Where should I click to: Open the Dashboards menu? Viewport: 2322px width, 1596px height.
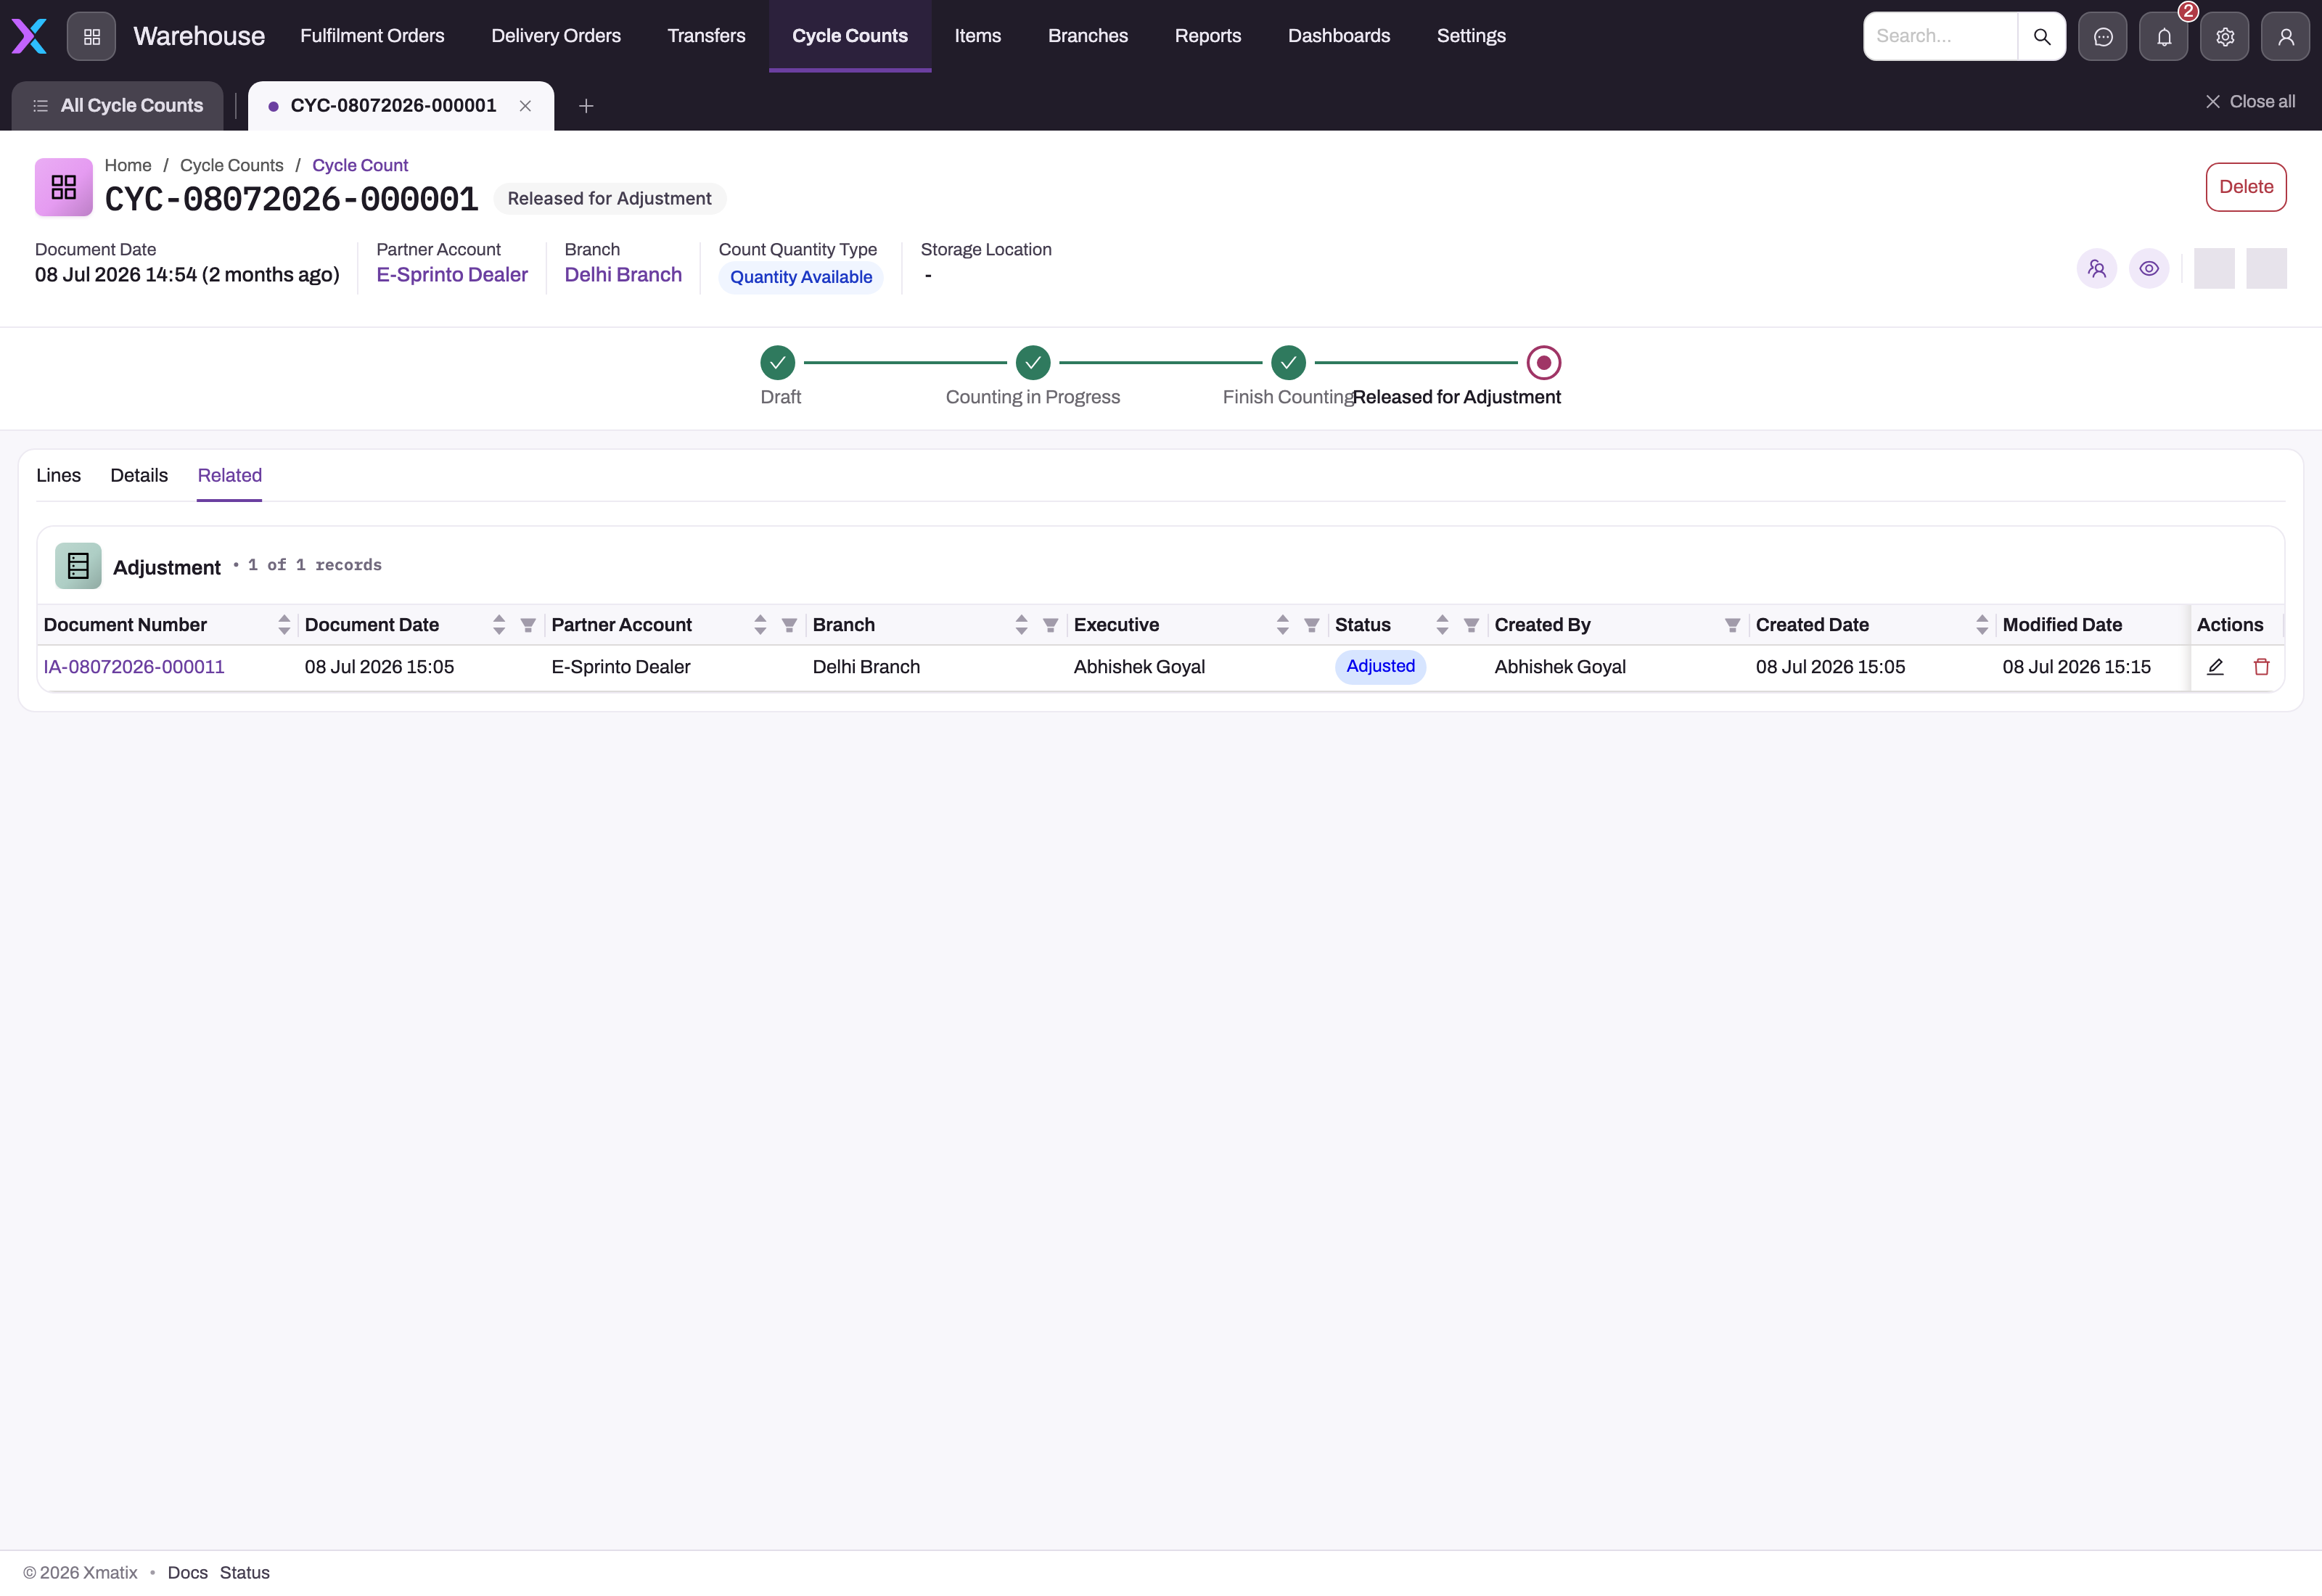[x=1338, y=36]
